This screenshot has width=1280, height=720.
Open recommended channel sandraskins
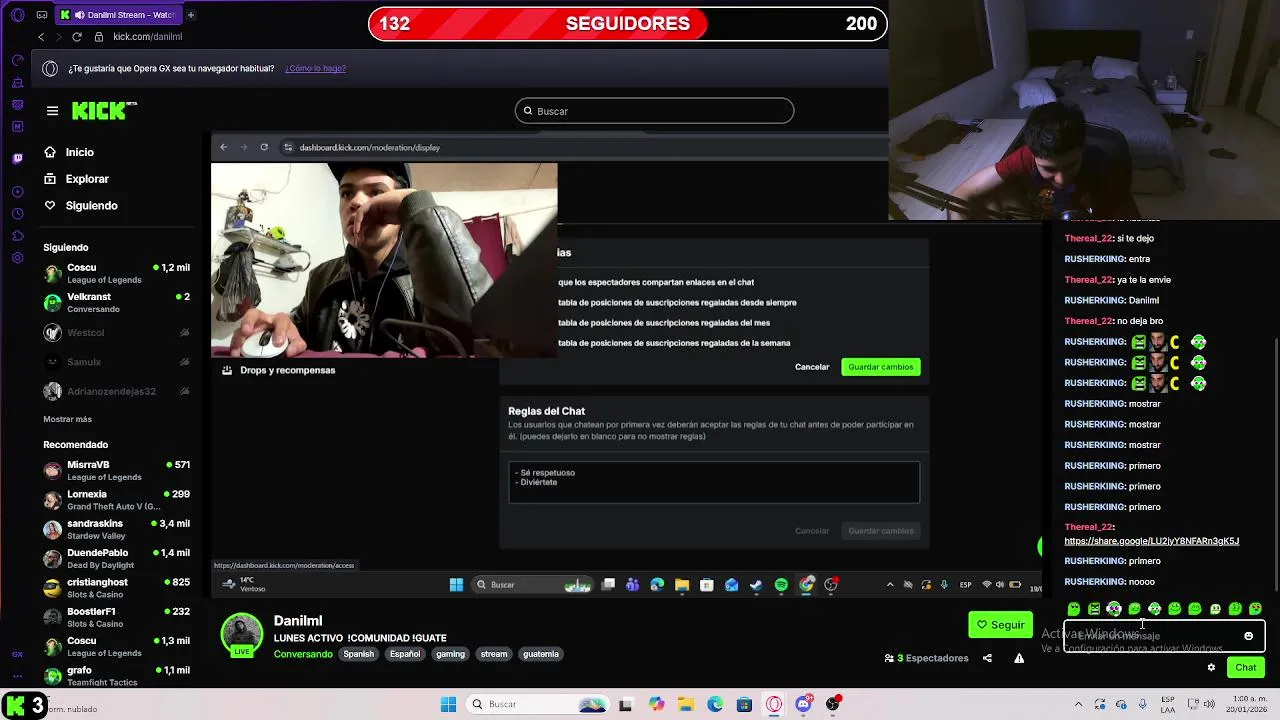[116, 529]
